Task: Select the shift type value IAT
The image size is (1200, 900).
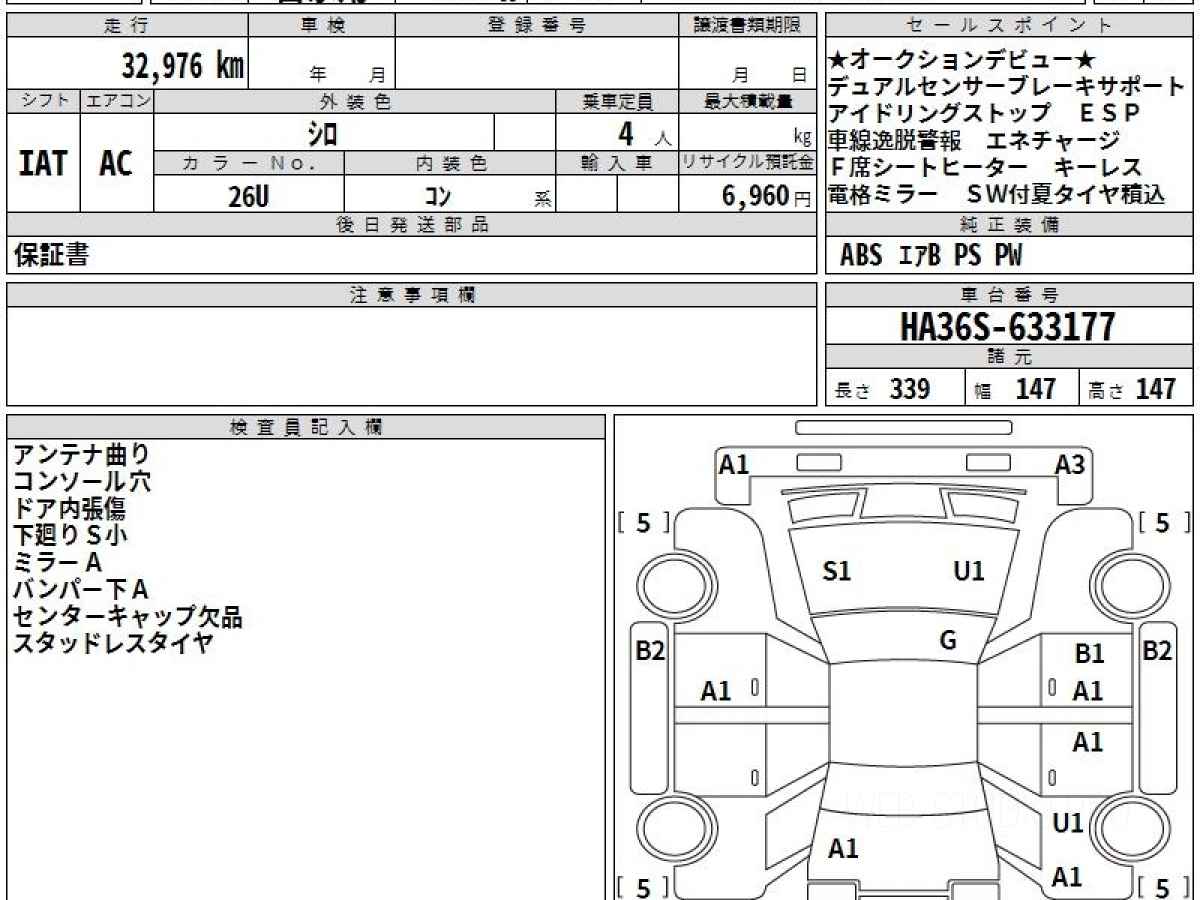Action: [43, 163]
